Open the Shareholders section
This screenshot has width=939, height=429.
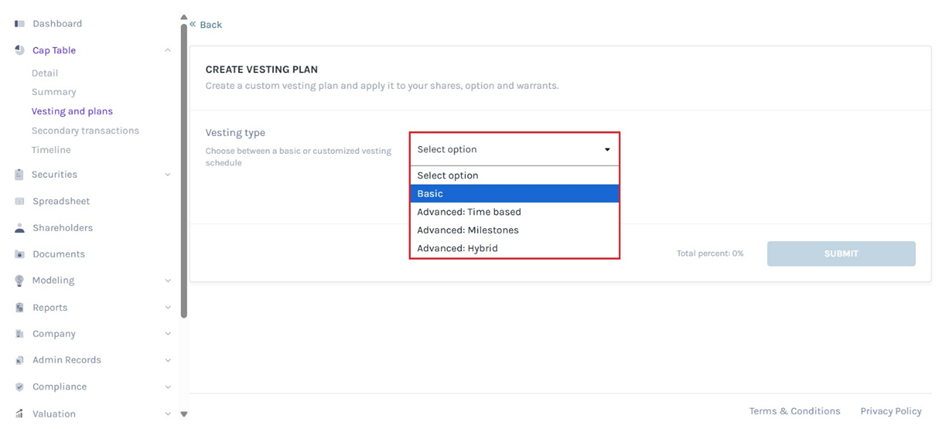(62, 228)
